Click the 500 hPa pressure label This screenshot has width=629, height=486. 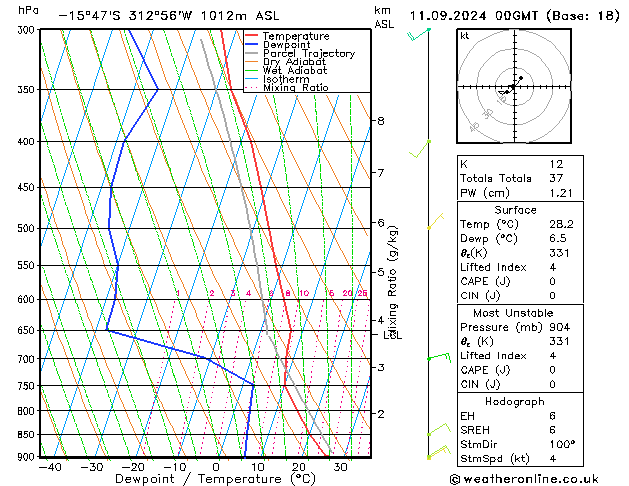coord(27,228)
